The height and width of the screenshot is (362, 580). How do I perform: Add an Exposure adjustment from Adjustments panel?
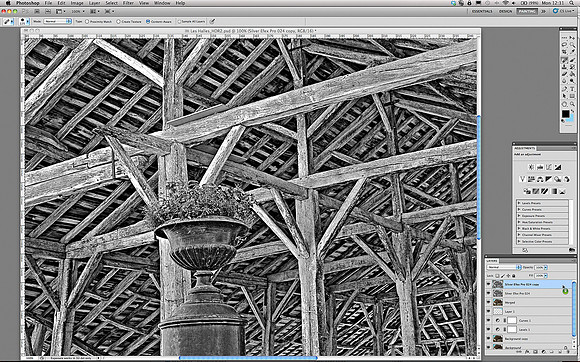(557, 168)
